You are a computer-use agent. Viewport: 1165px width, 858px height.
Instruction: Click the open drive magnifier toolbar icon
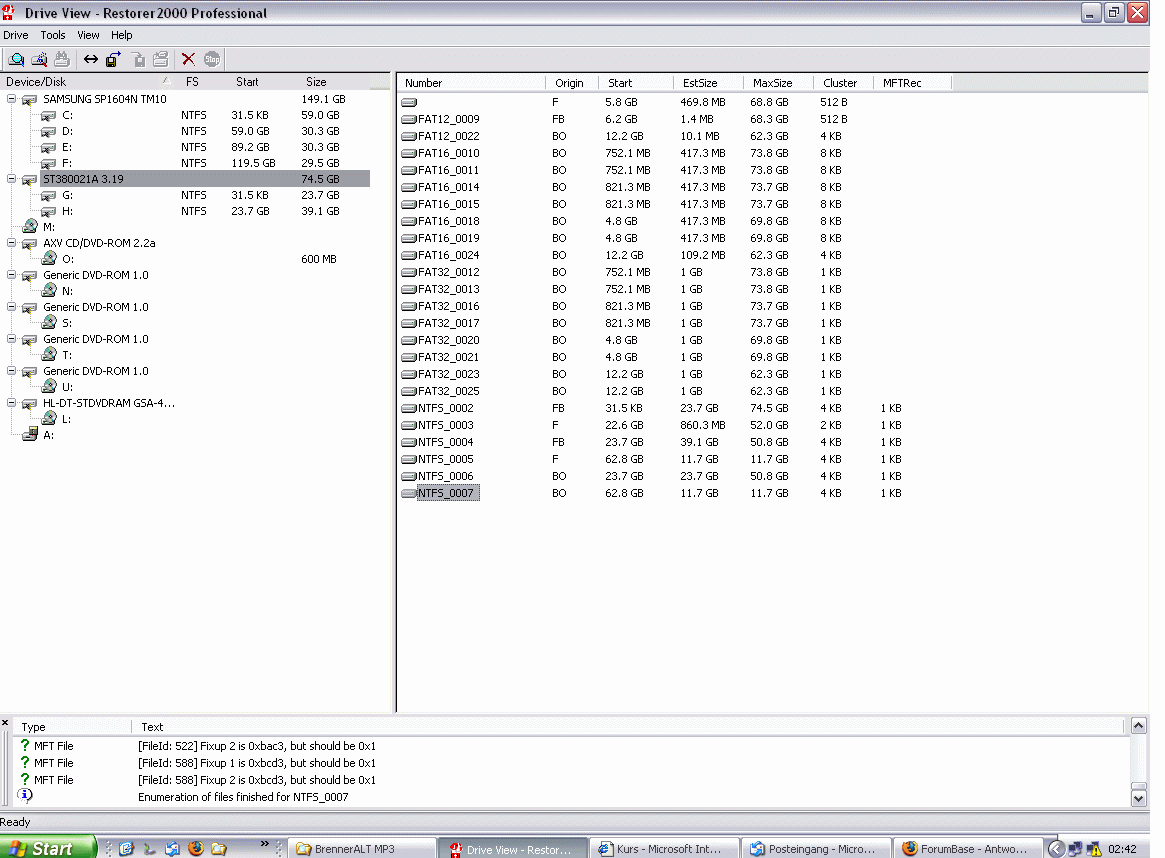click(16, 59)
